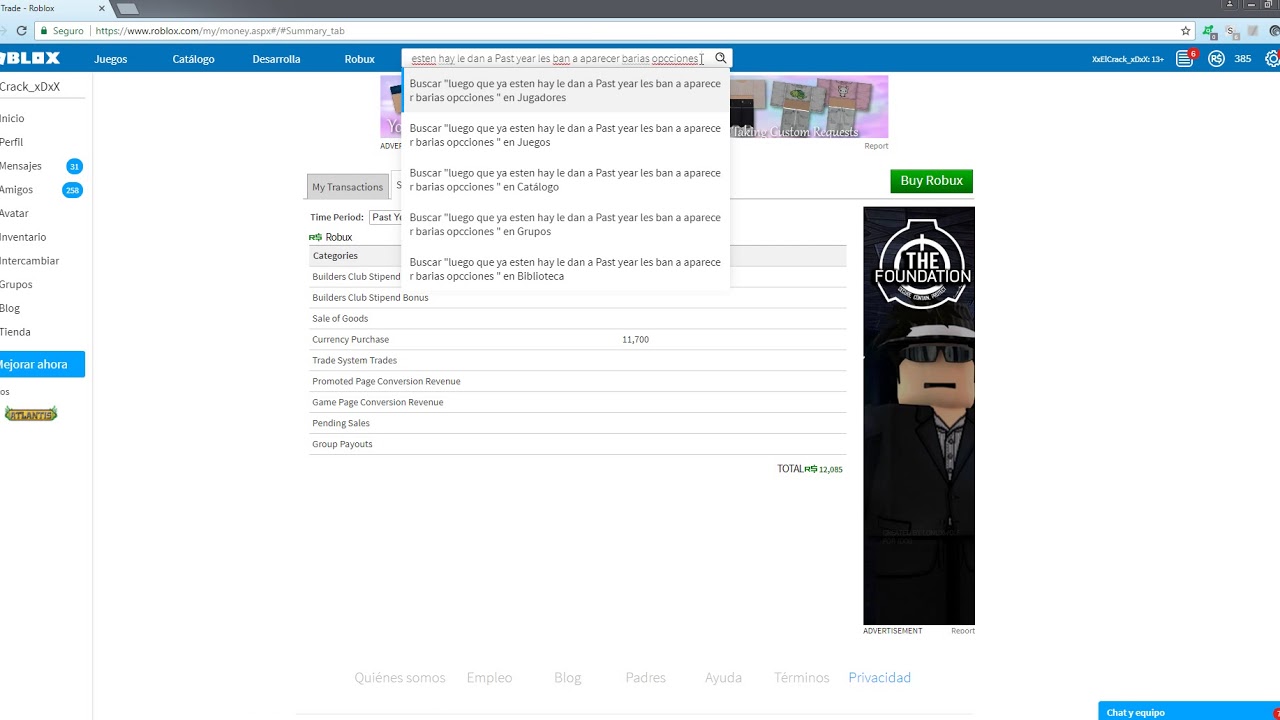Search the phrase in Grupos suggestion
The image size is (1280, 720).
565,224
